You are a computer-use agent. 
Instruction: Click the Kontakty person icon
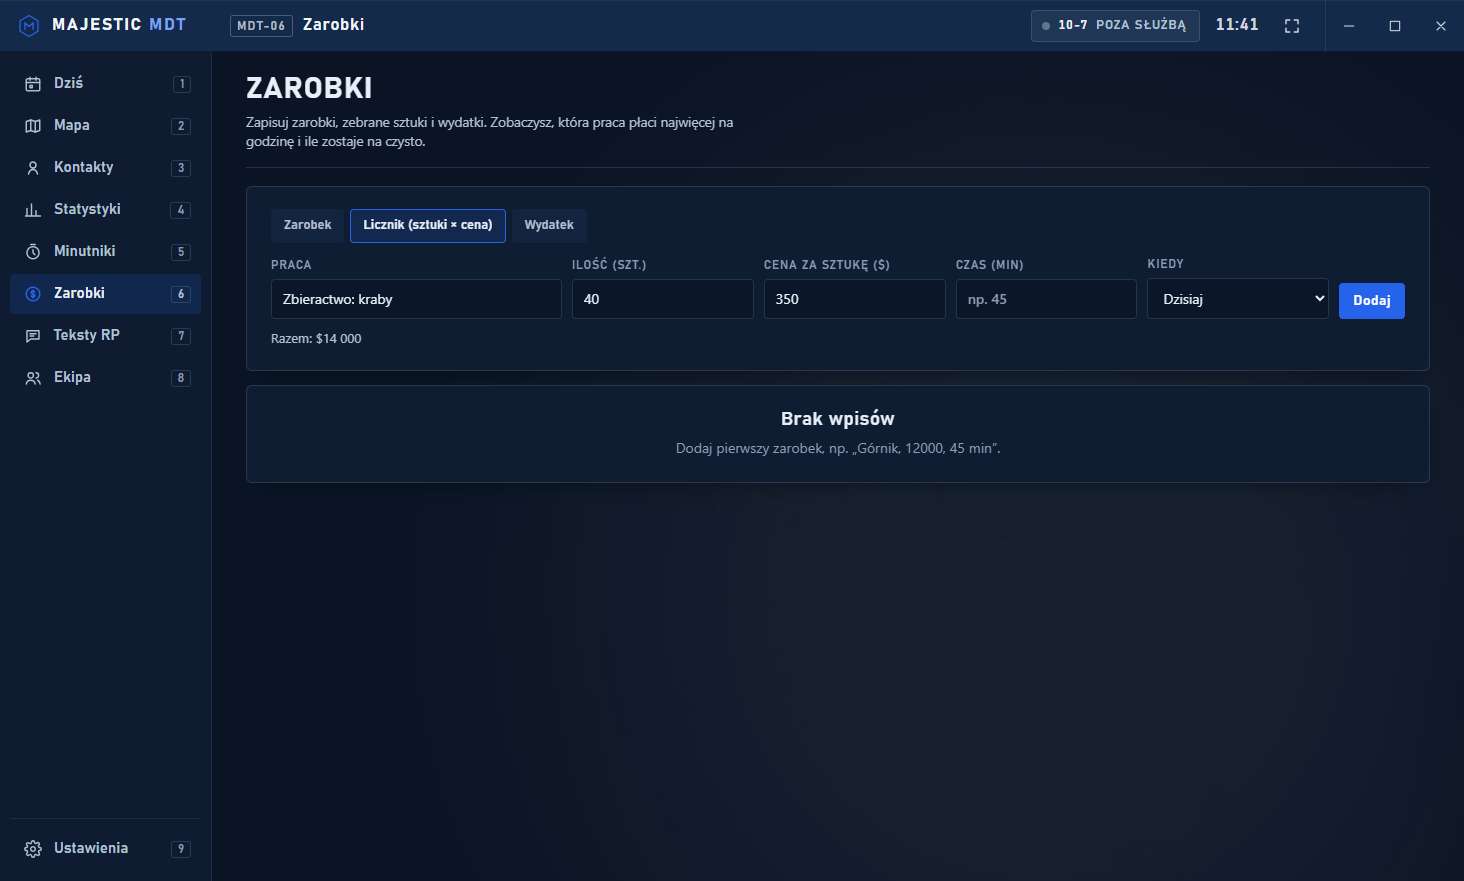33,168
